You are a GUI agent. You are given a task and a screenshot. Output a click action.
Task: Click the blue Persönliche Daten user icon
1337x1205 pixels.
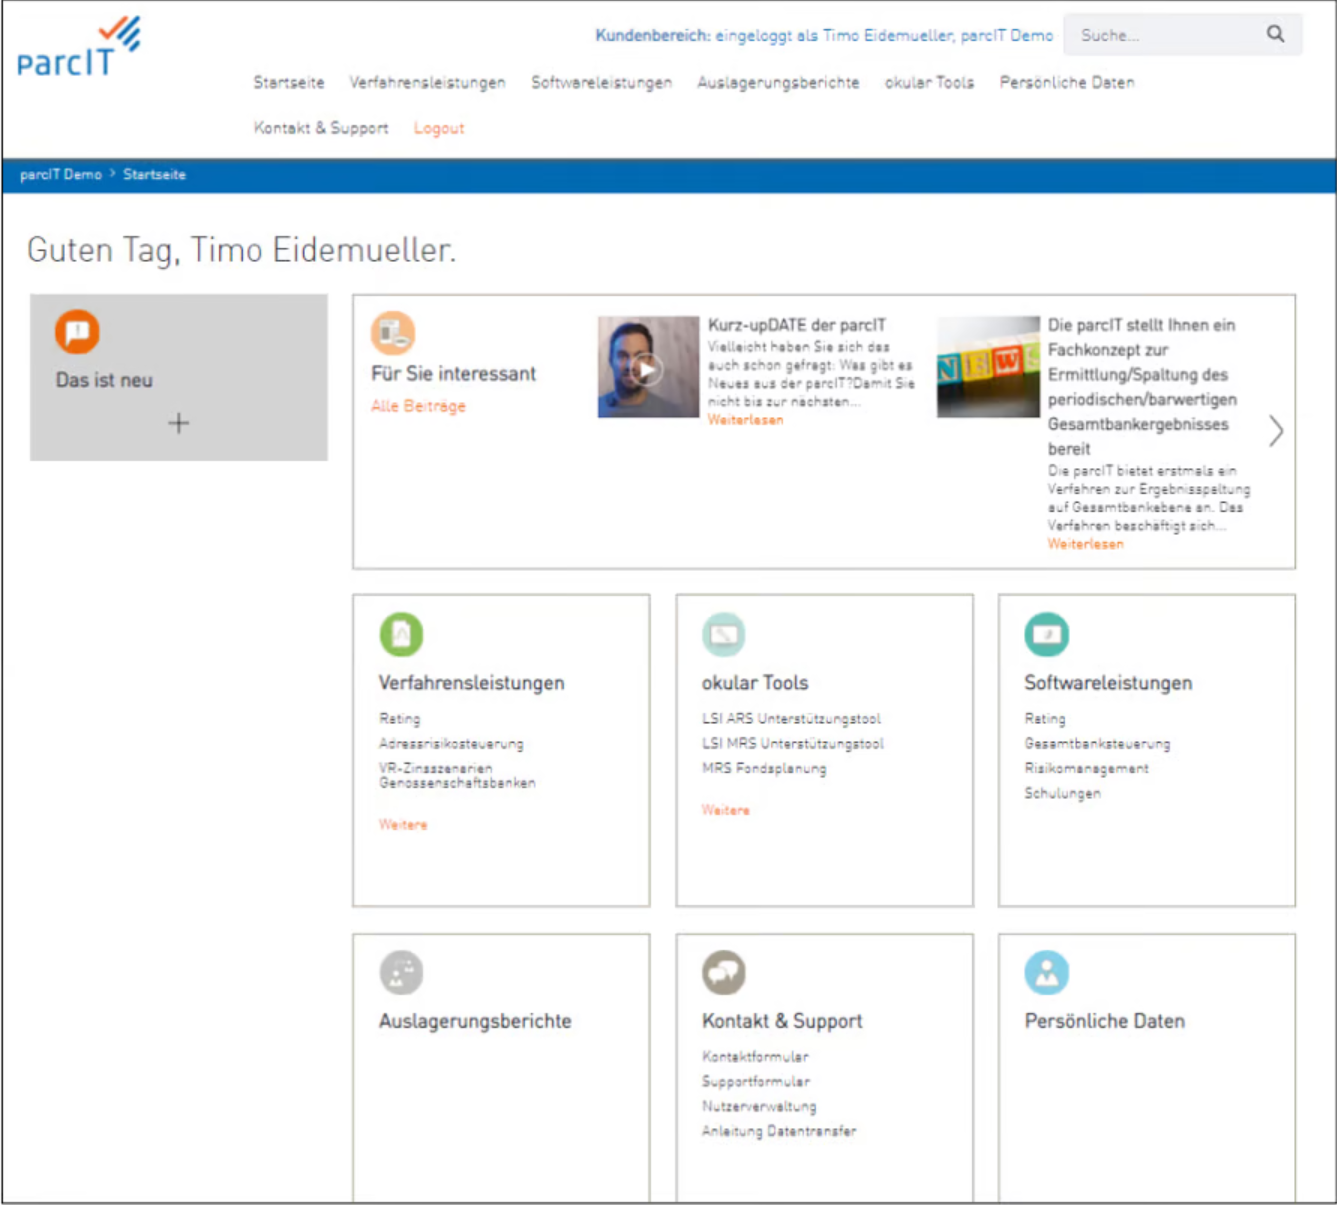1046,972
